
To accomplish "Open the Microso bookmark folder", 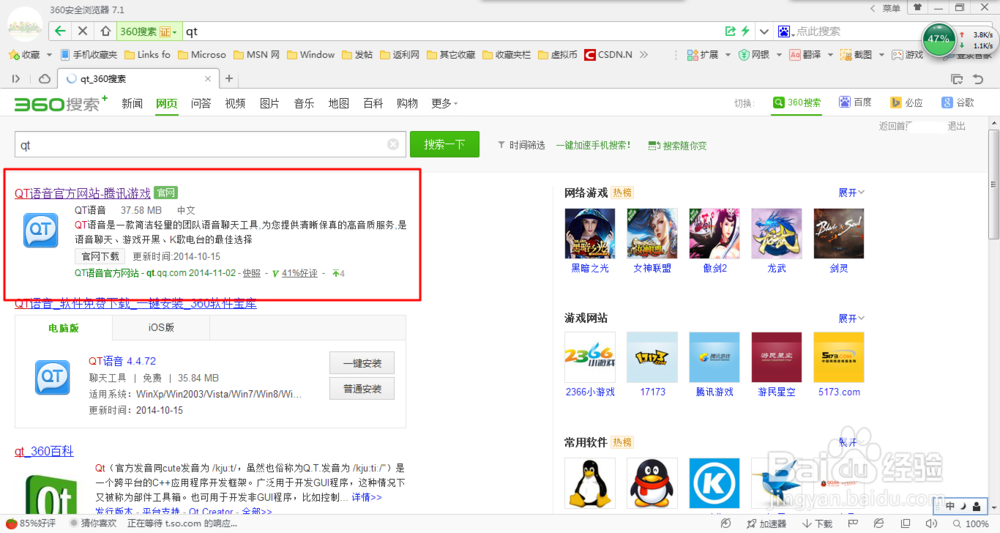I will pyautogui.click(x=202, y=55).
